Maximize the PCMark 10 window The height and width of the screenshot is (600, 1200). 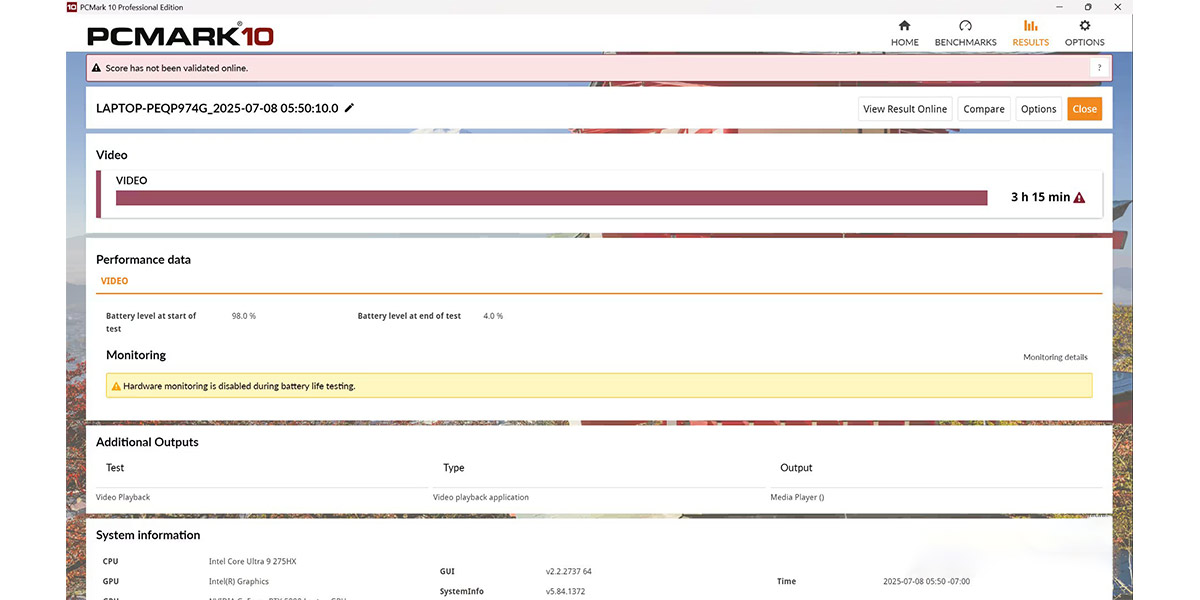pos(1088,7)
